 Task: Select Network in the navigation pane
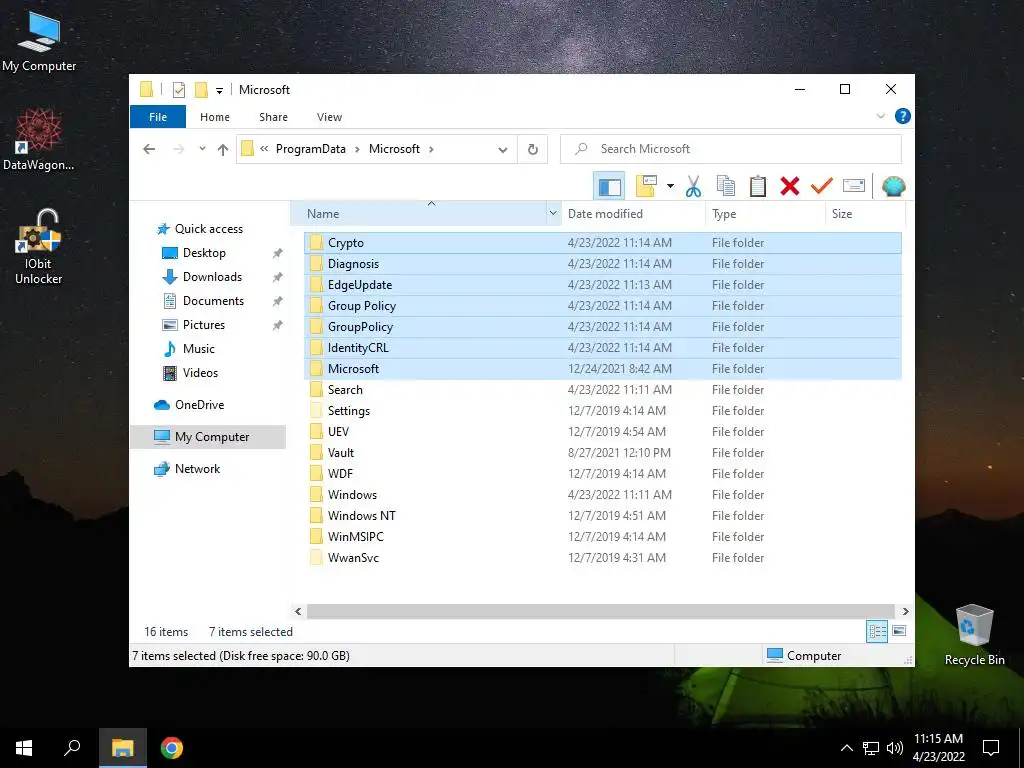[197, 469]
